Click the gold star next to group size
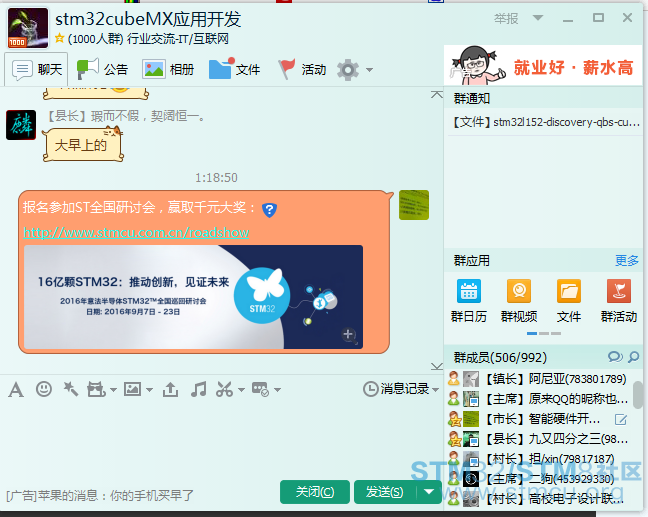 [60, 38]
